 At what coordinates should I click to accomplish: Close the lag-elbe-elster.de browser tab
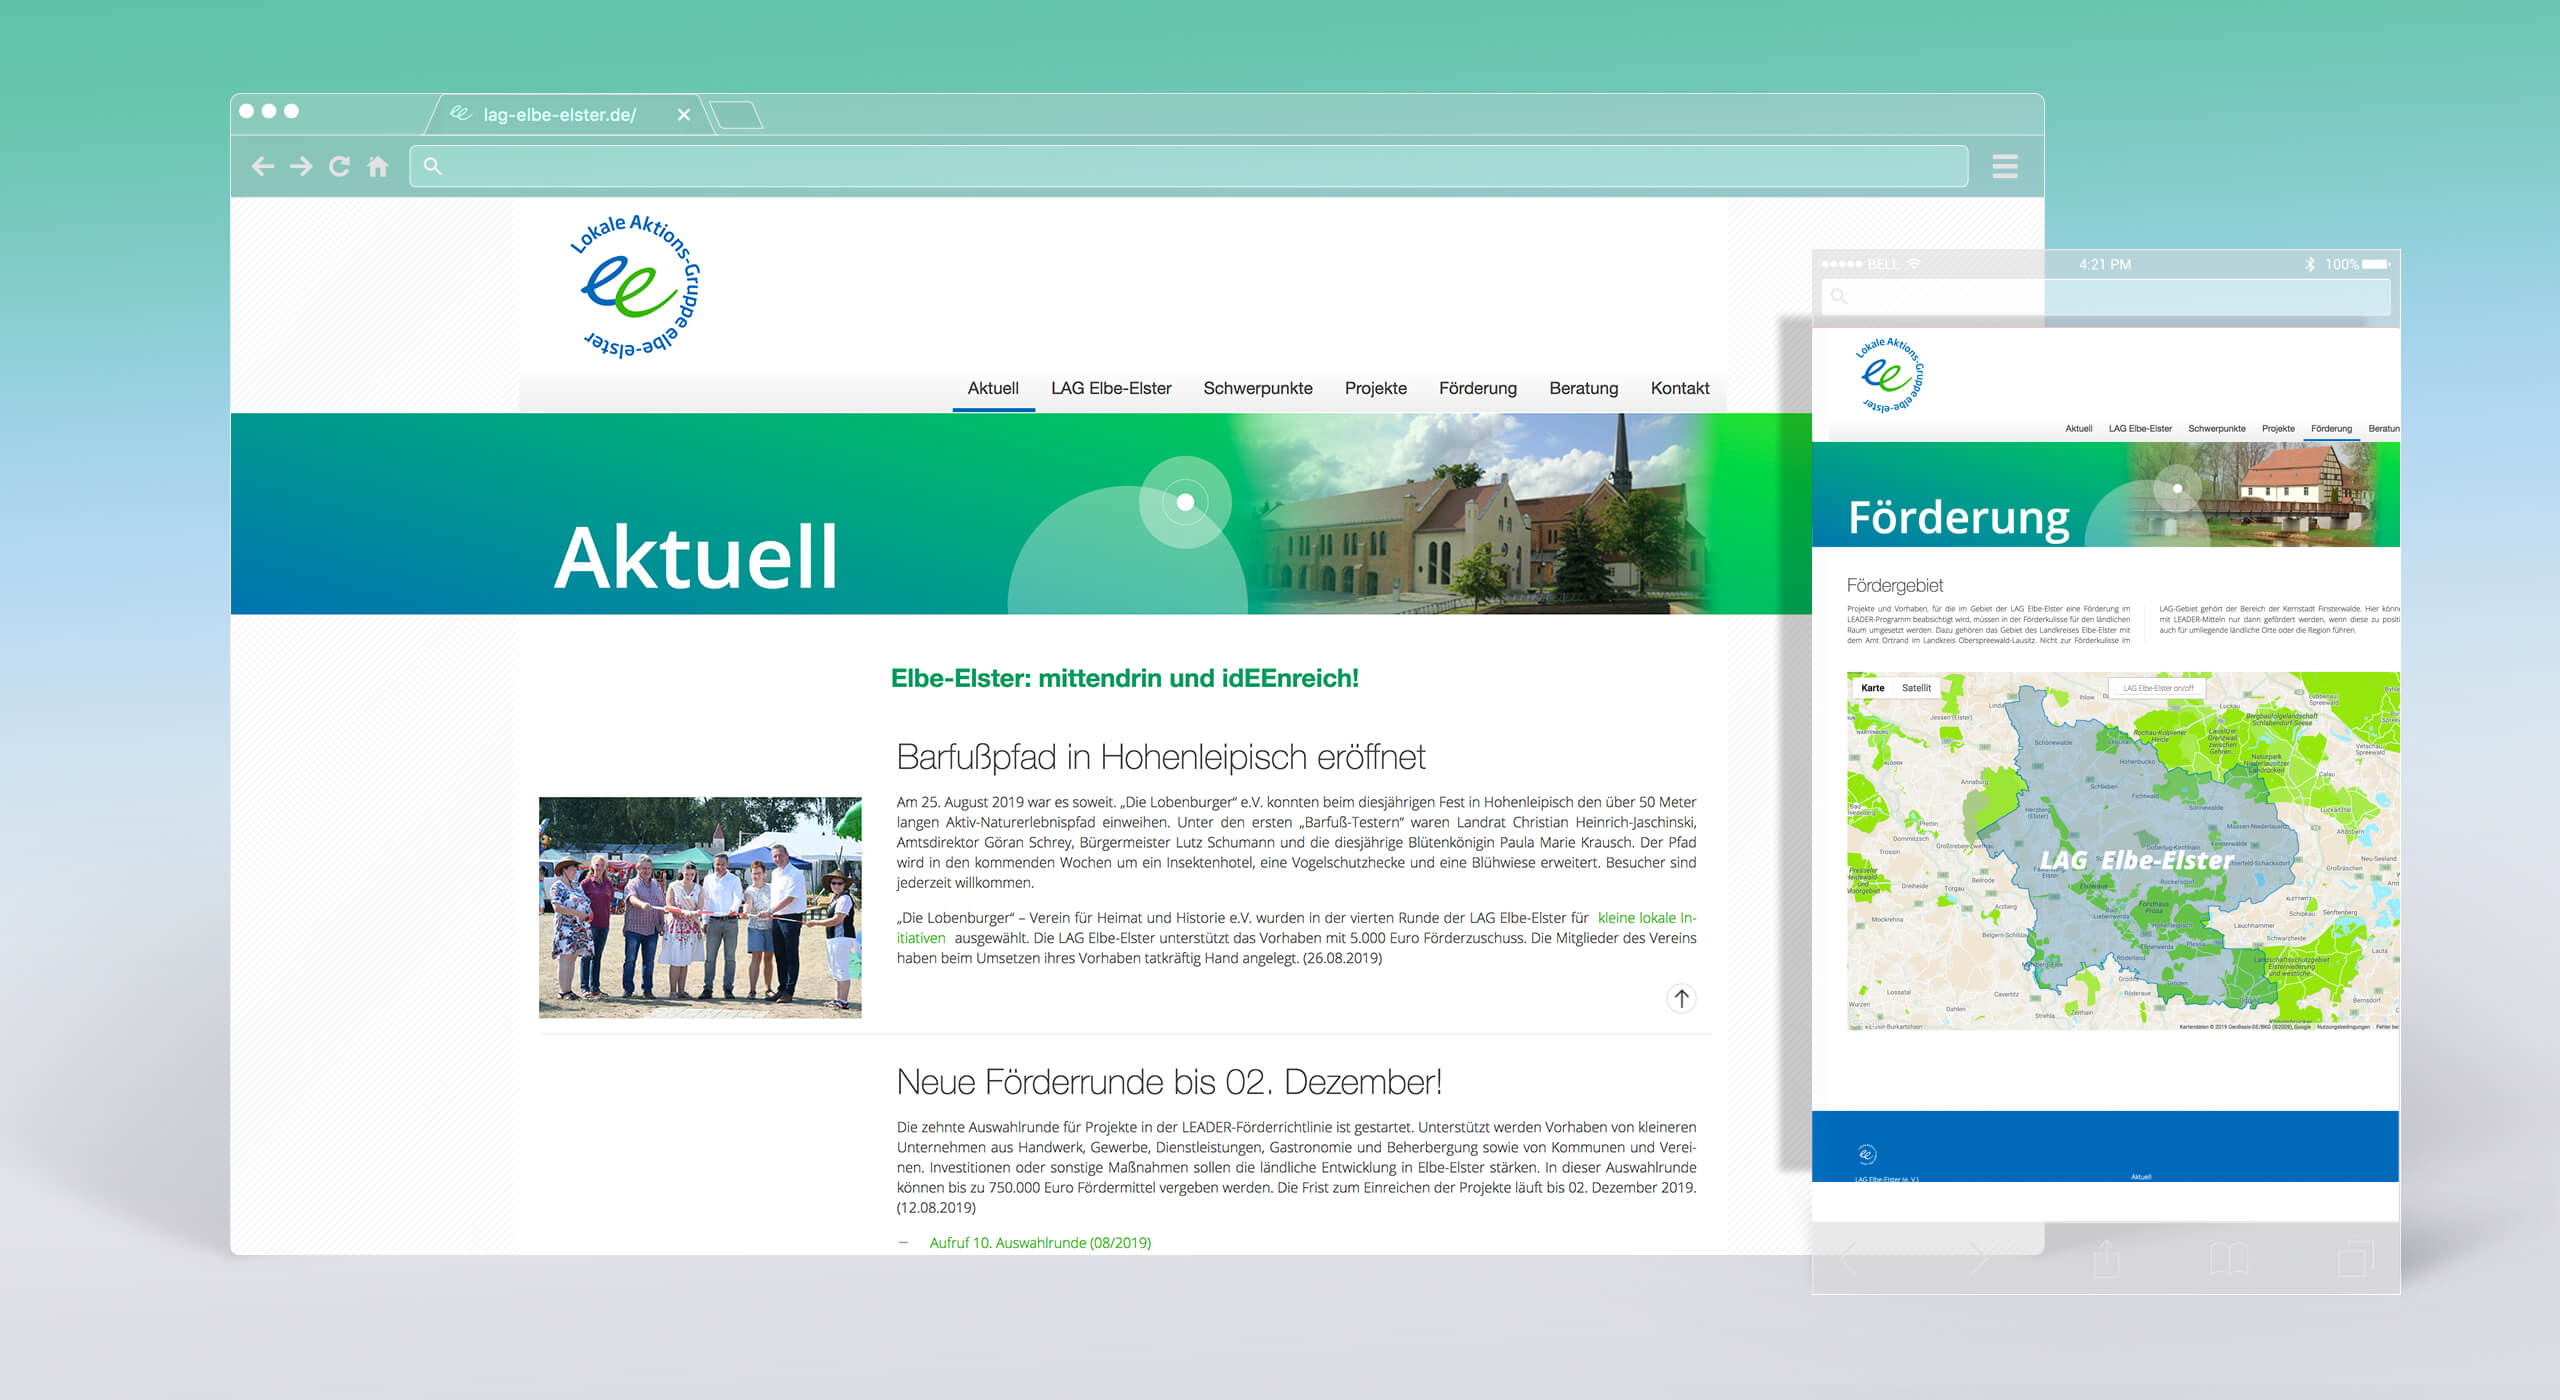click(x=684, y=115)
